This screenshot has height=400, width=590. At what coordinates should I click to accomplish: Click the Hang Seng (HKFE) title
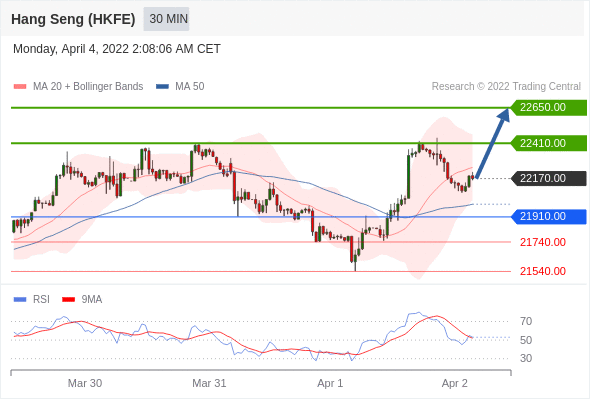pos(73,19)
